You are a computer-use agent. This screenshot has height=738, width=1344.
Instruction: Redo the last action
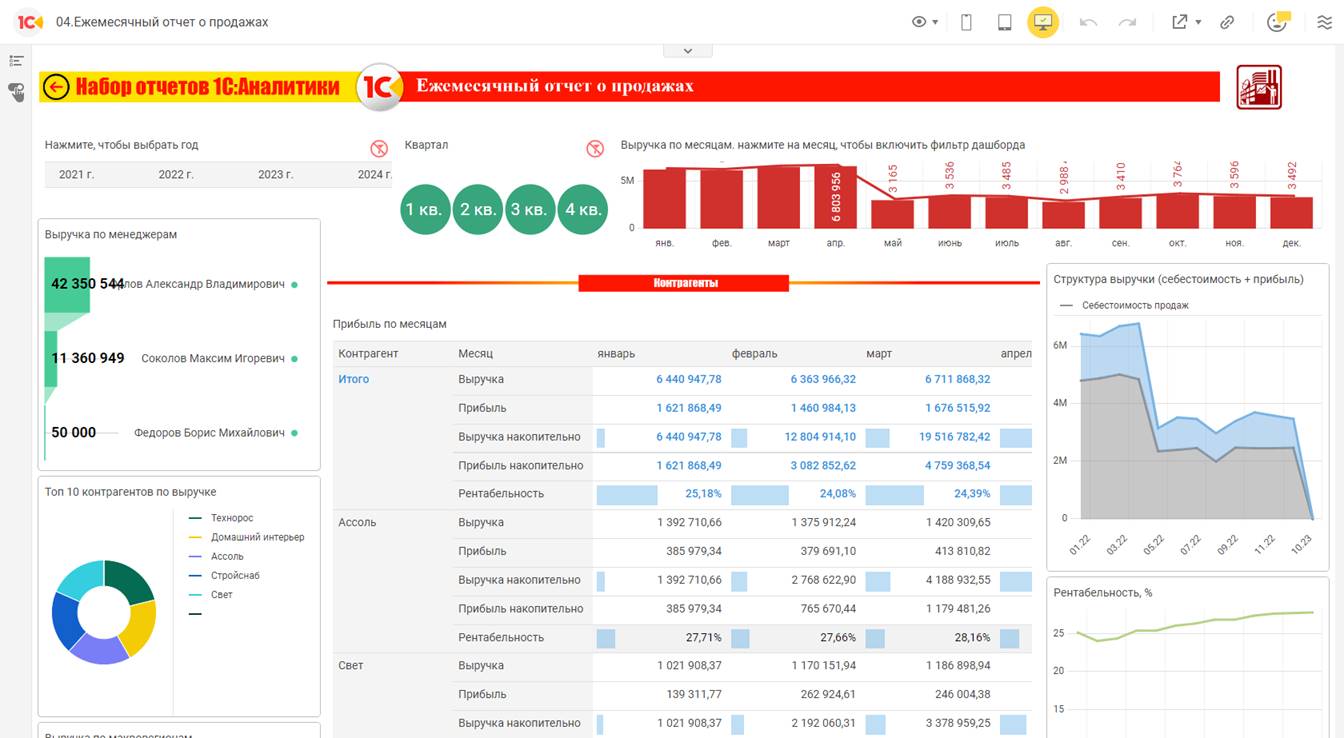pyautogui.click(x=1127, y=22)
